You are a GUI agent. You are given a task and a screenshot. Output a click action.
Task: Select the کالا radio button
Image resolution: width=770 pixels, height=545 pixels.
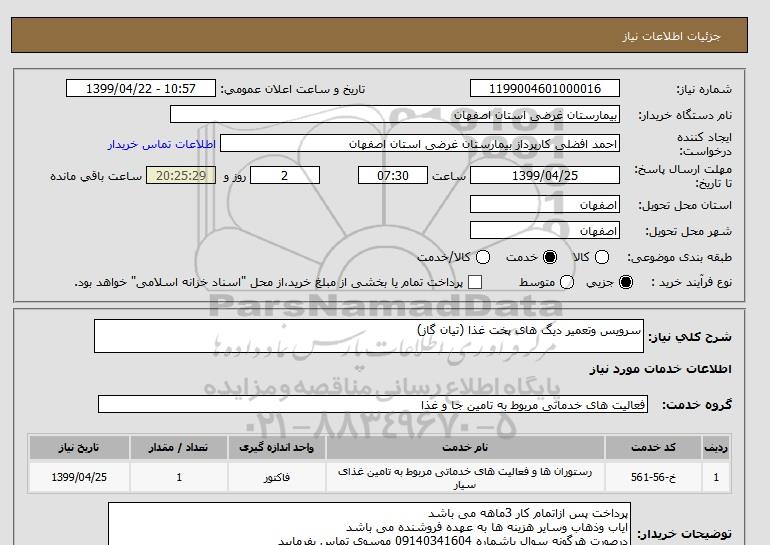pyautogui.click(x=602, y=257)
